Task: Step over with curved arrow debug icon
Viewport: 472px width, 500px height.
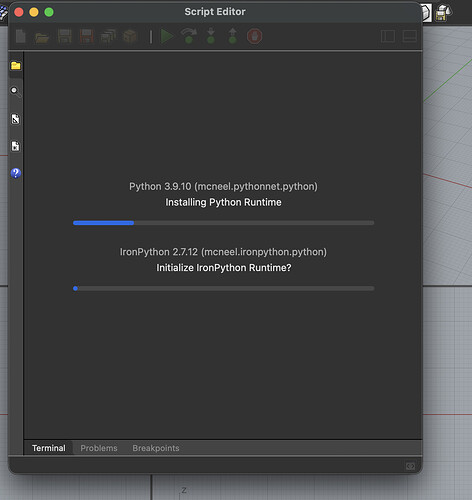Action: click(x=189, y=36)
